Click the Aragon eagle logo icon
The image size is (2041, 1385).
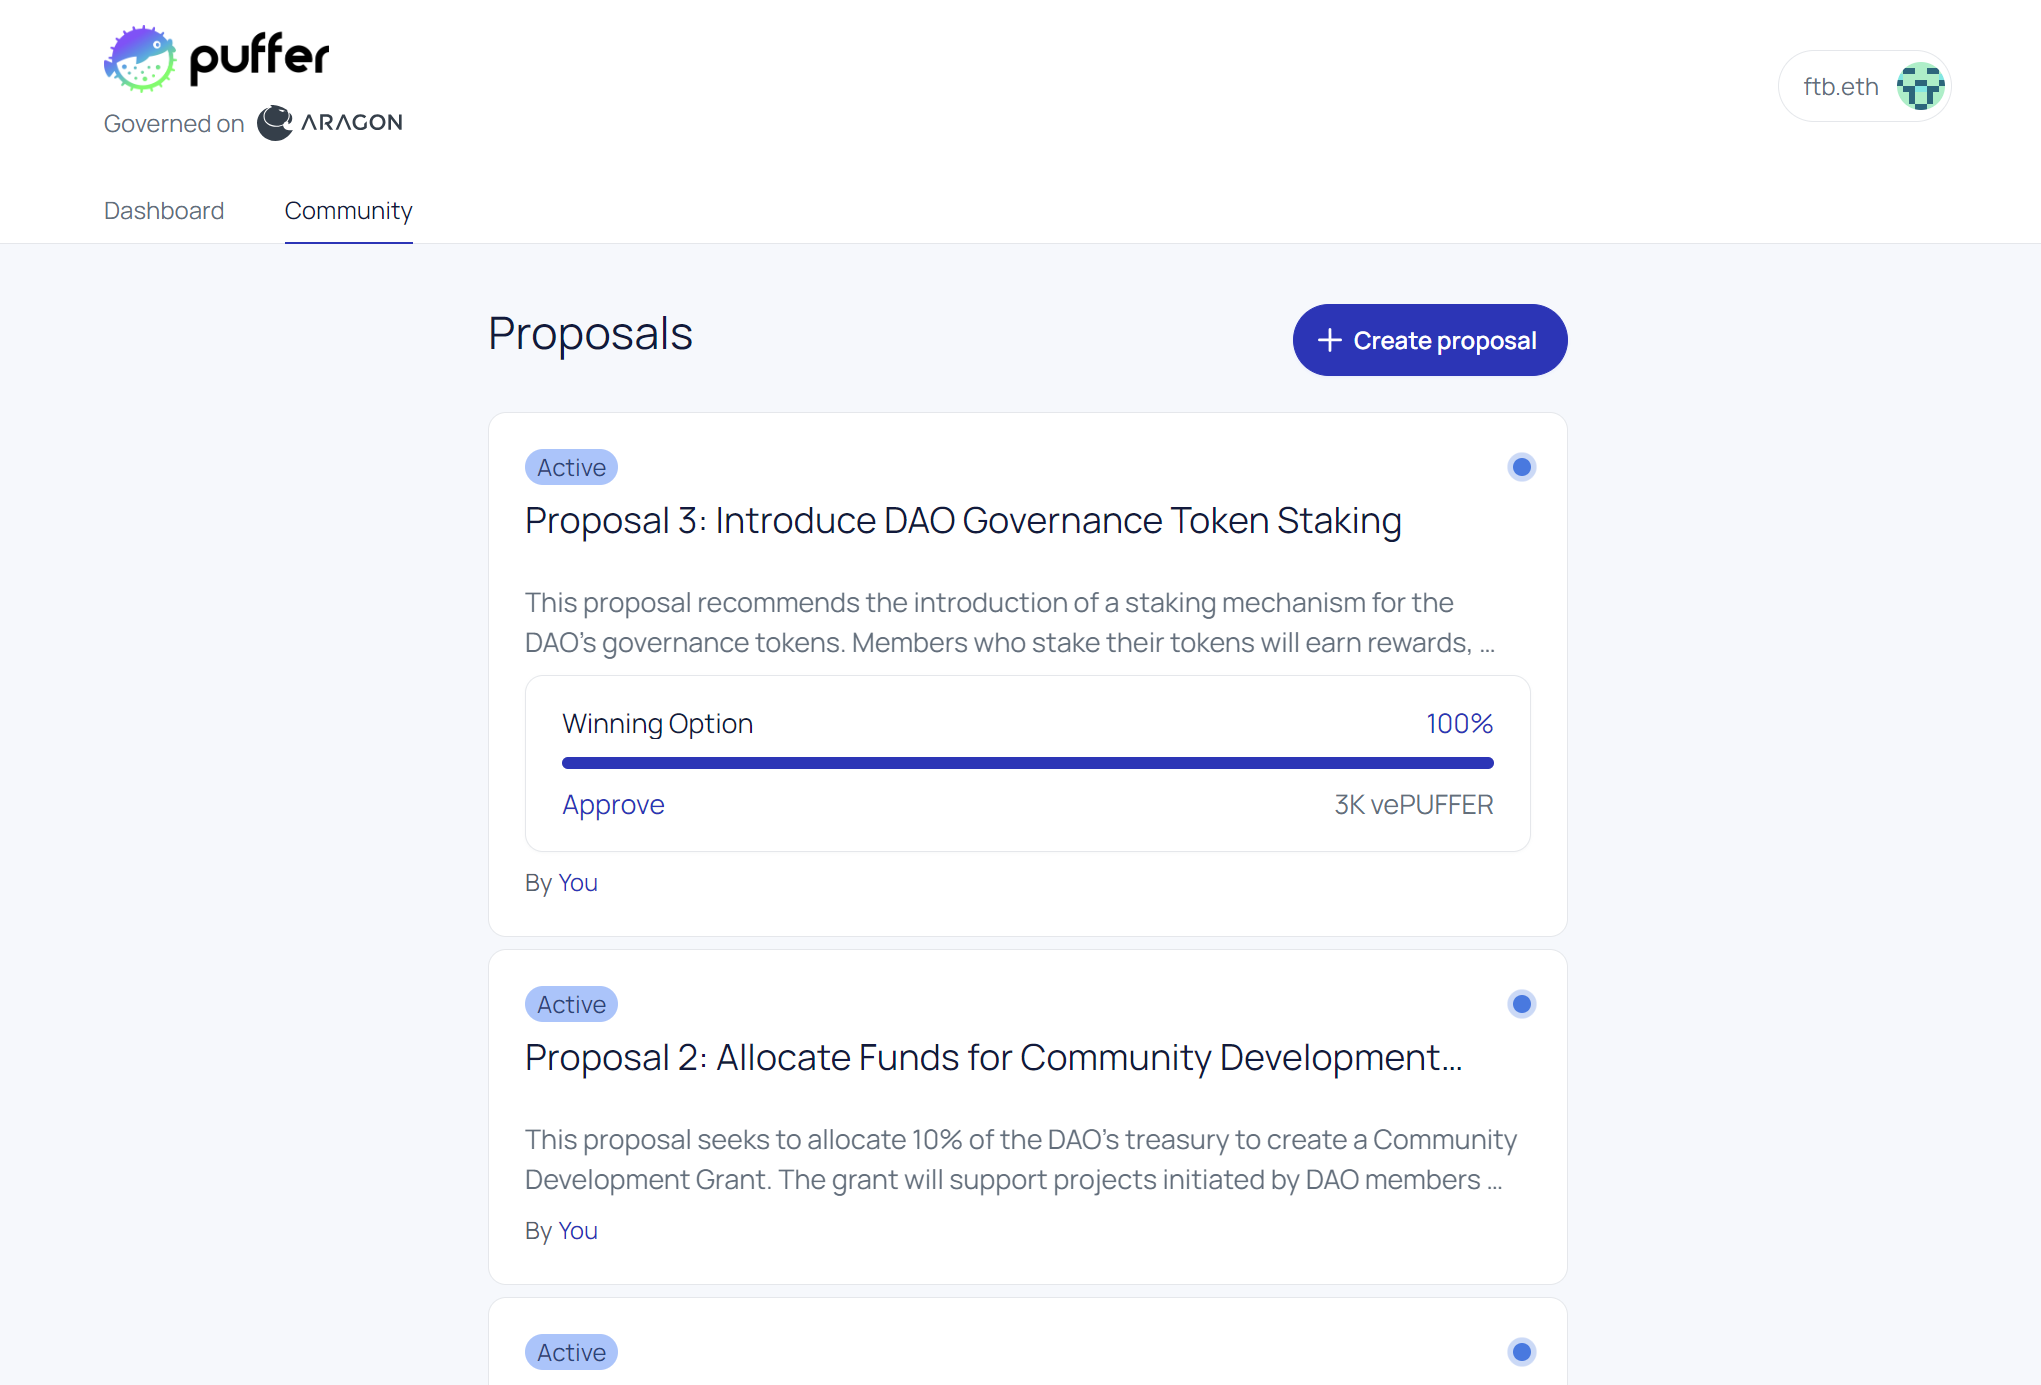point(275,123)
